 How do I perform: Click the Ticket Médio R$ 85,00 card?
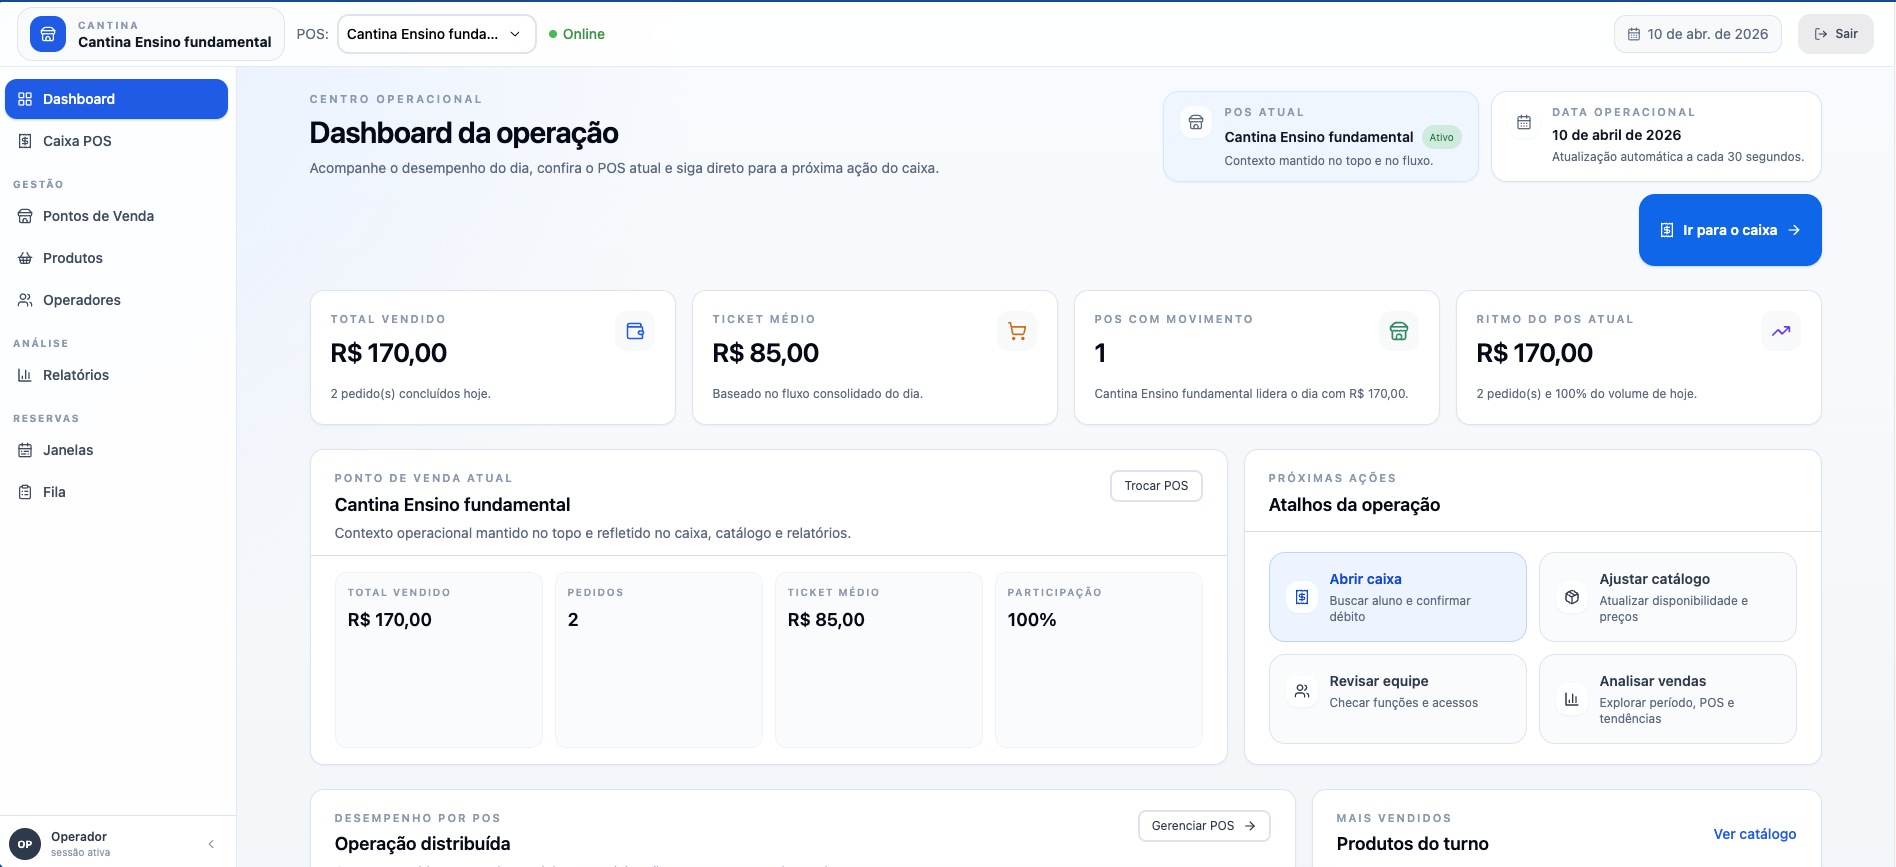pos(875,357)
